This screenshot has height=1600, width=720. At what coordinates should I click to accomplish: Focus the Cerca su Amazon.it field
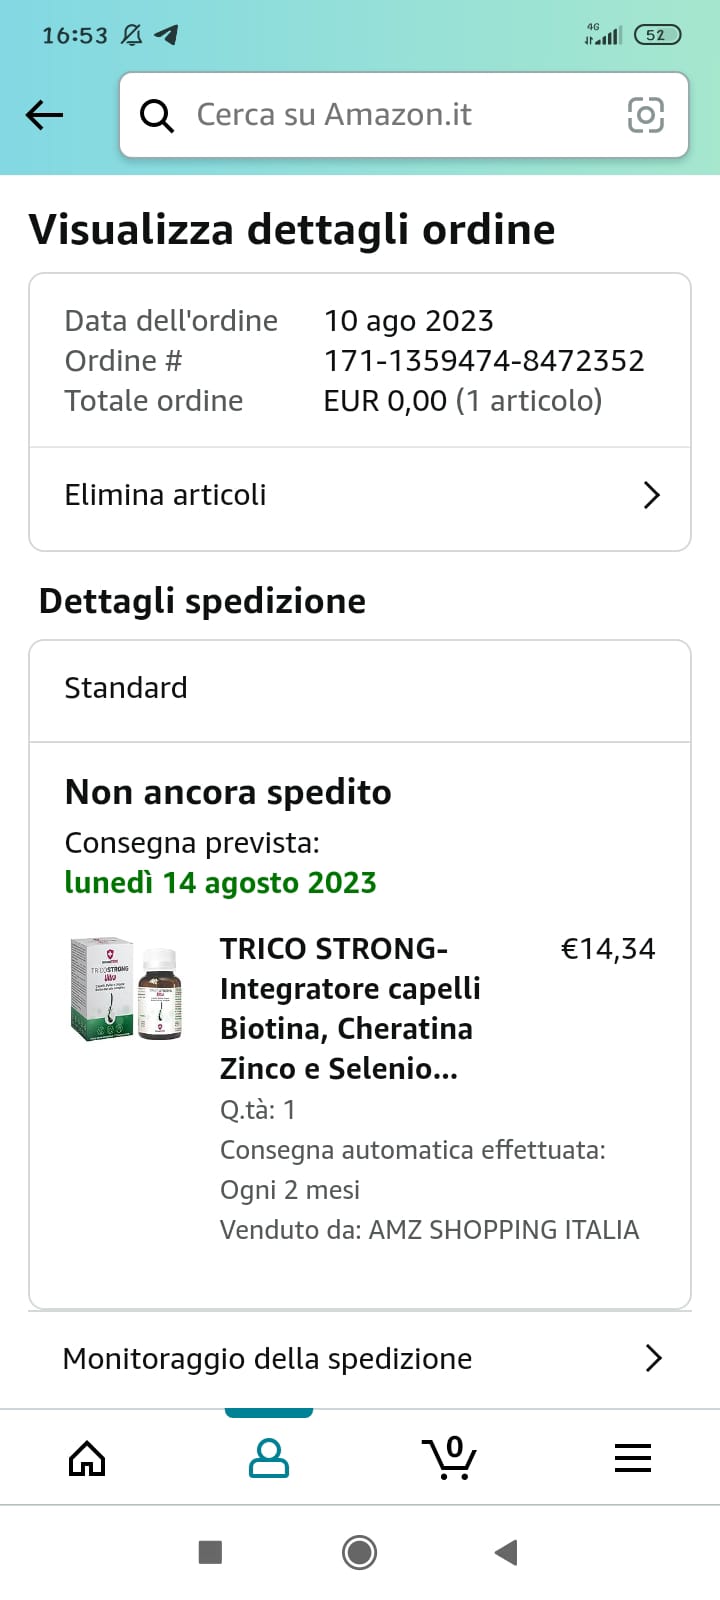400,115
